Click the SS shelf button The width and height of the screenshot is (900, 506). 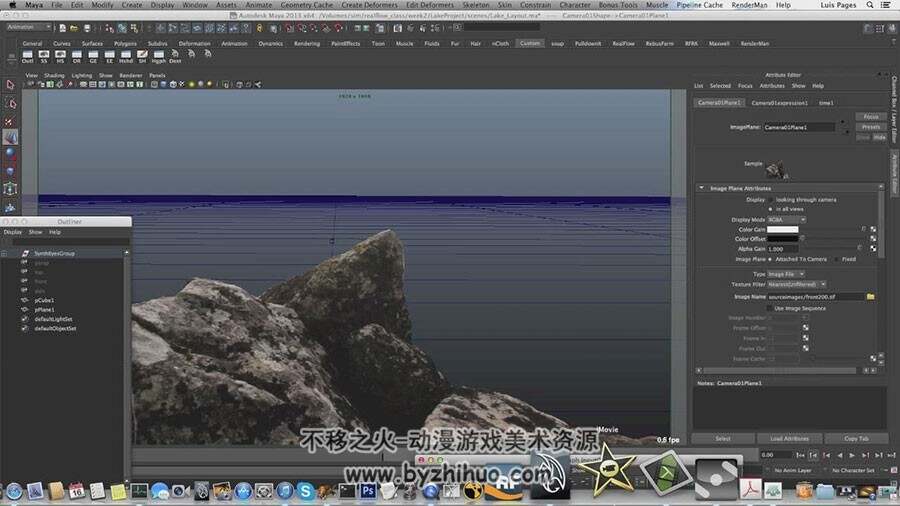(x=44, y=56)
